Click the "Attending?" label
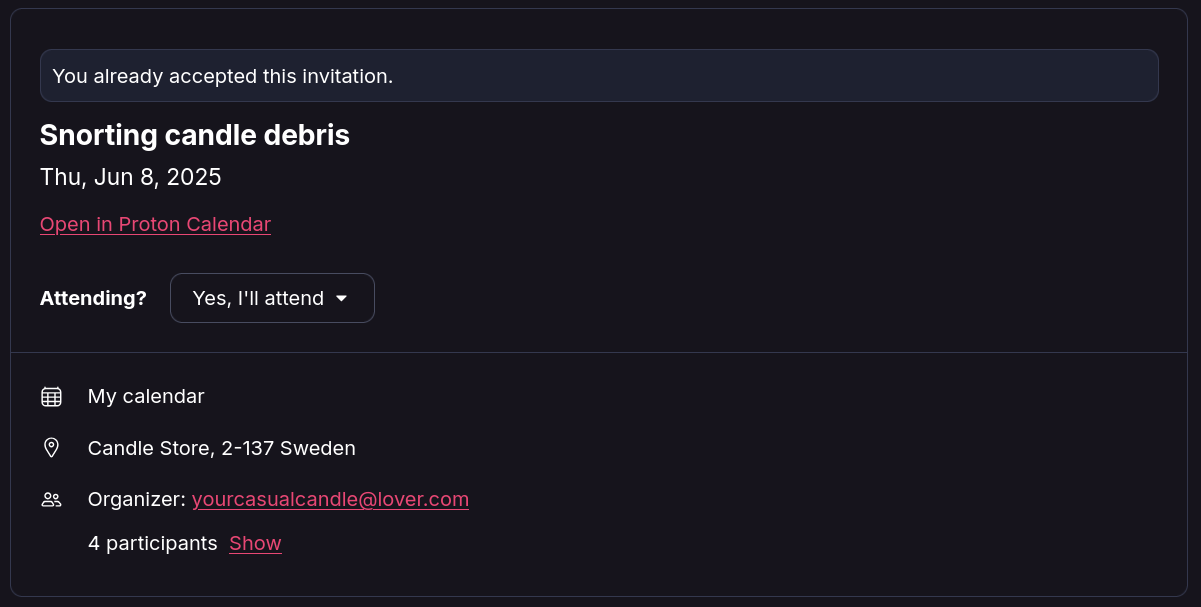1201x607 pixels. (93, 298)
